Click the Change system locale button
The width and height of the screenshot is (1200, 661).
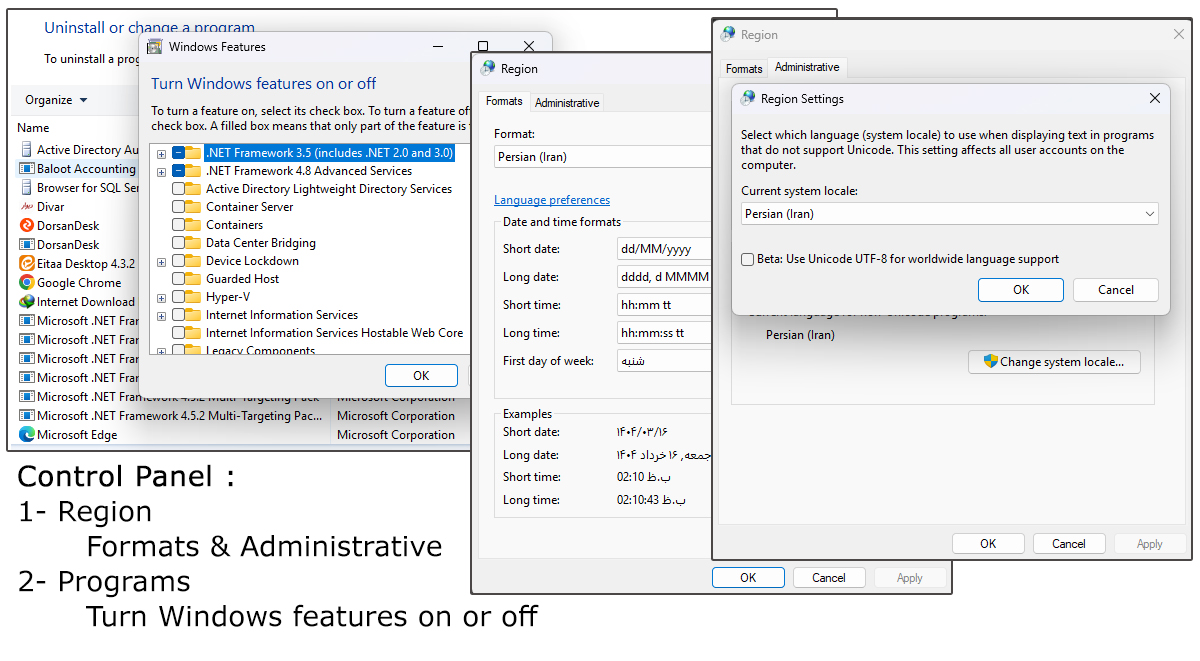pos(1054,362)
